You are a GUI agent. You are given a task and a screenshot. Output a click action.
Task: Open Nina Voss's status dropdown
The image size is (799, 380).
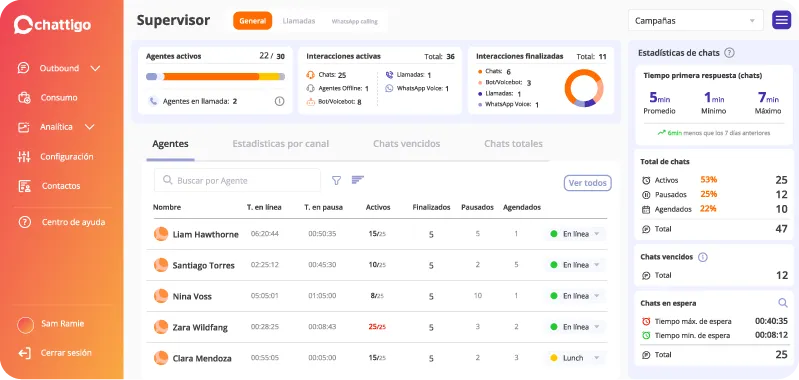(x=575, y=296)
